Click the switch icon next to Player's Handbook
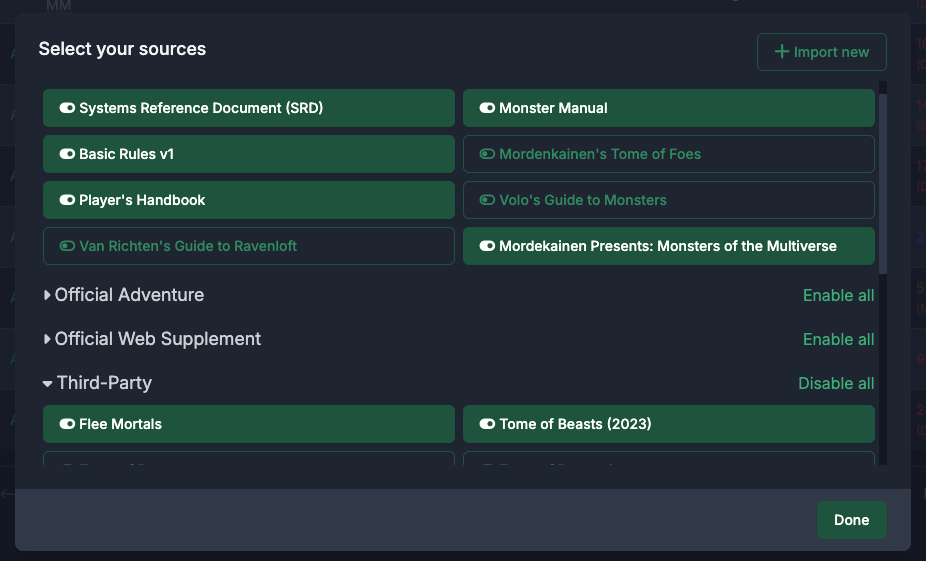926x561 pixels. click(x=67, y=200)
